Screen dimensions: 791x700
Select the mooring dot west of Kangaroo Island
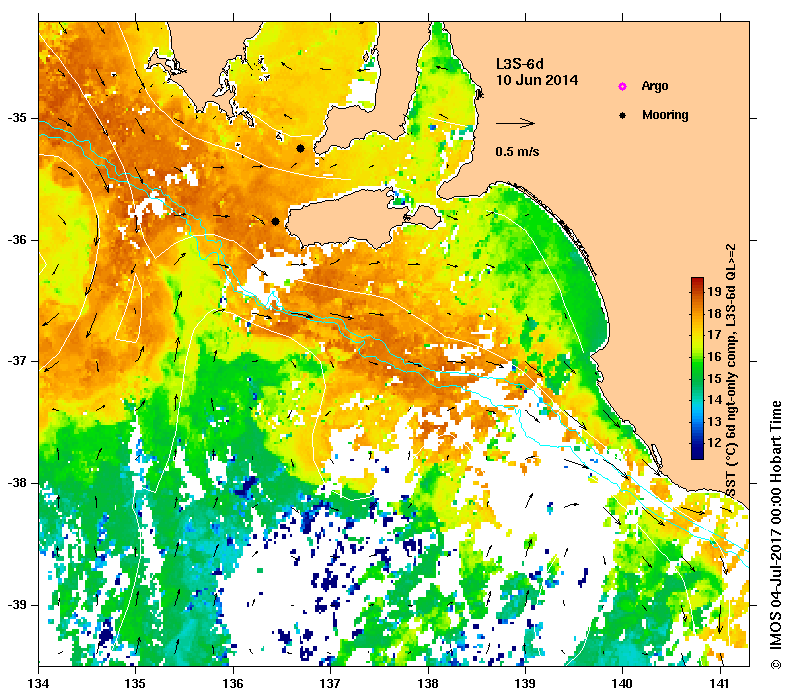(x=275, y=221)
